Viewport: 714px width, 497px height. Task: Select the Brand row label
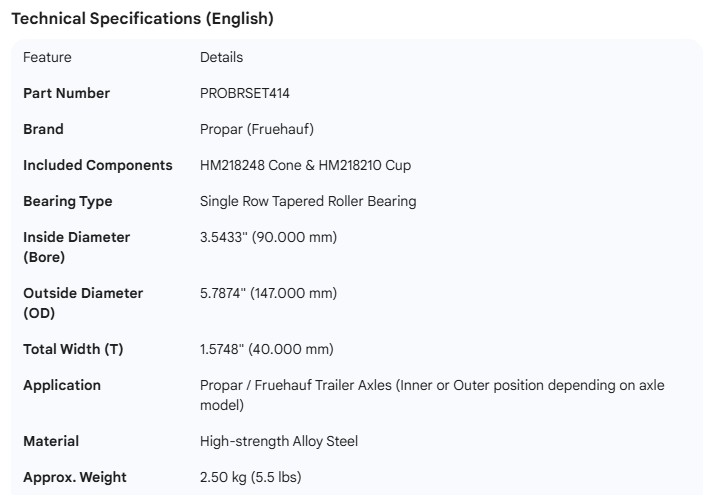43,129
